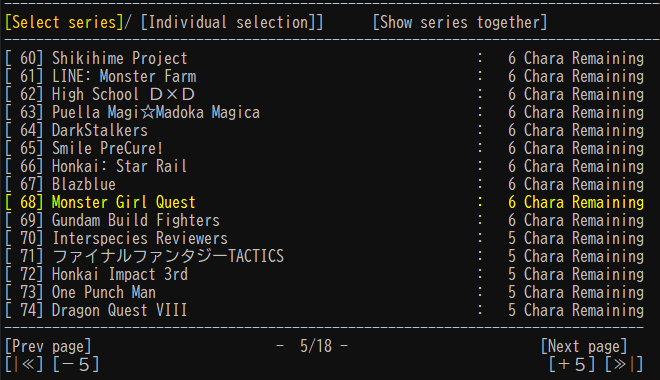Pick One Punch Man entry 73
This screenshot has width=660, height=380.
tap(324, 292)
